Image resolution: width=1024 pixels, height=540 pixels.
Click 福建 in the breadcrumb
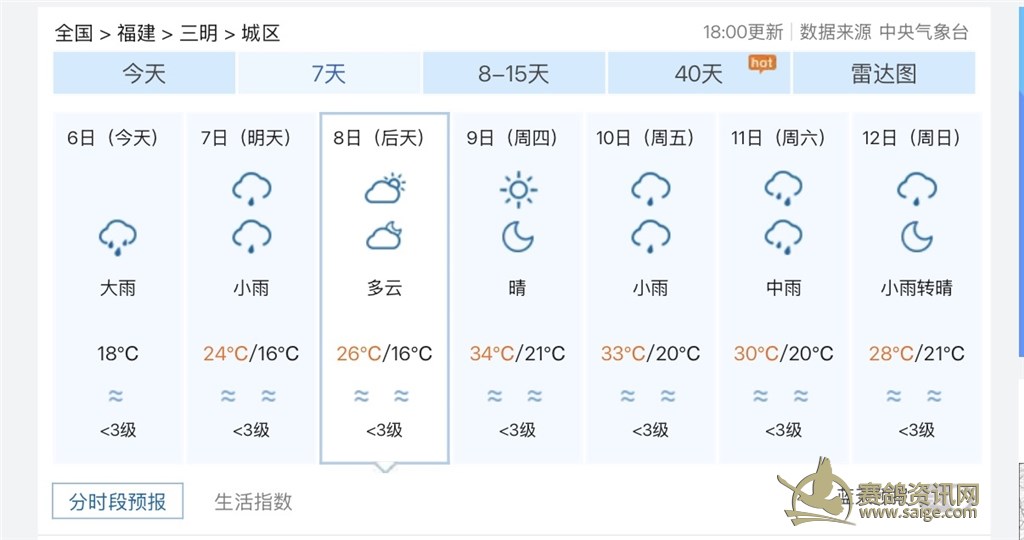(136, 33)
